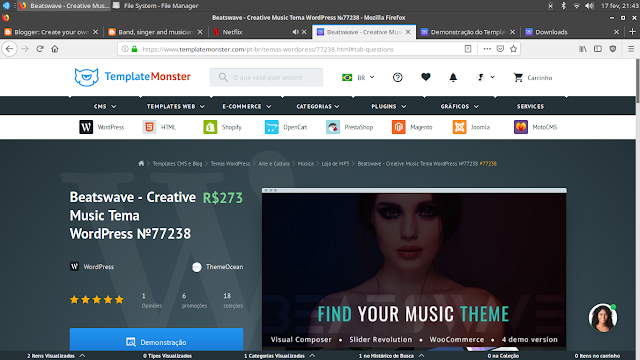Image resolution: width=640 pixels, height=360 pixels.
Task: Open the favorites heart icon
Action: [426, 77]
